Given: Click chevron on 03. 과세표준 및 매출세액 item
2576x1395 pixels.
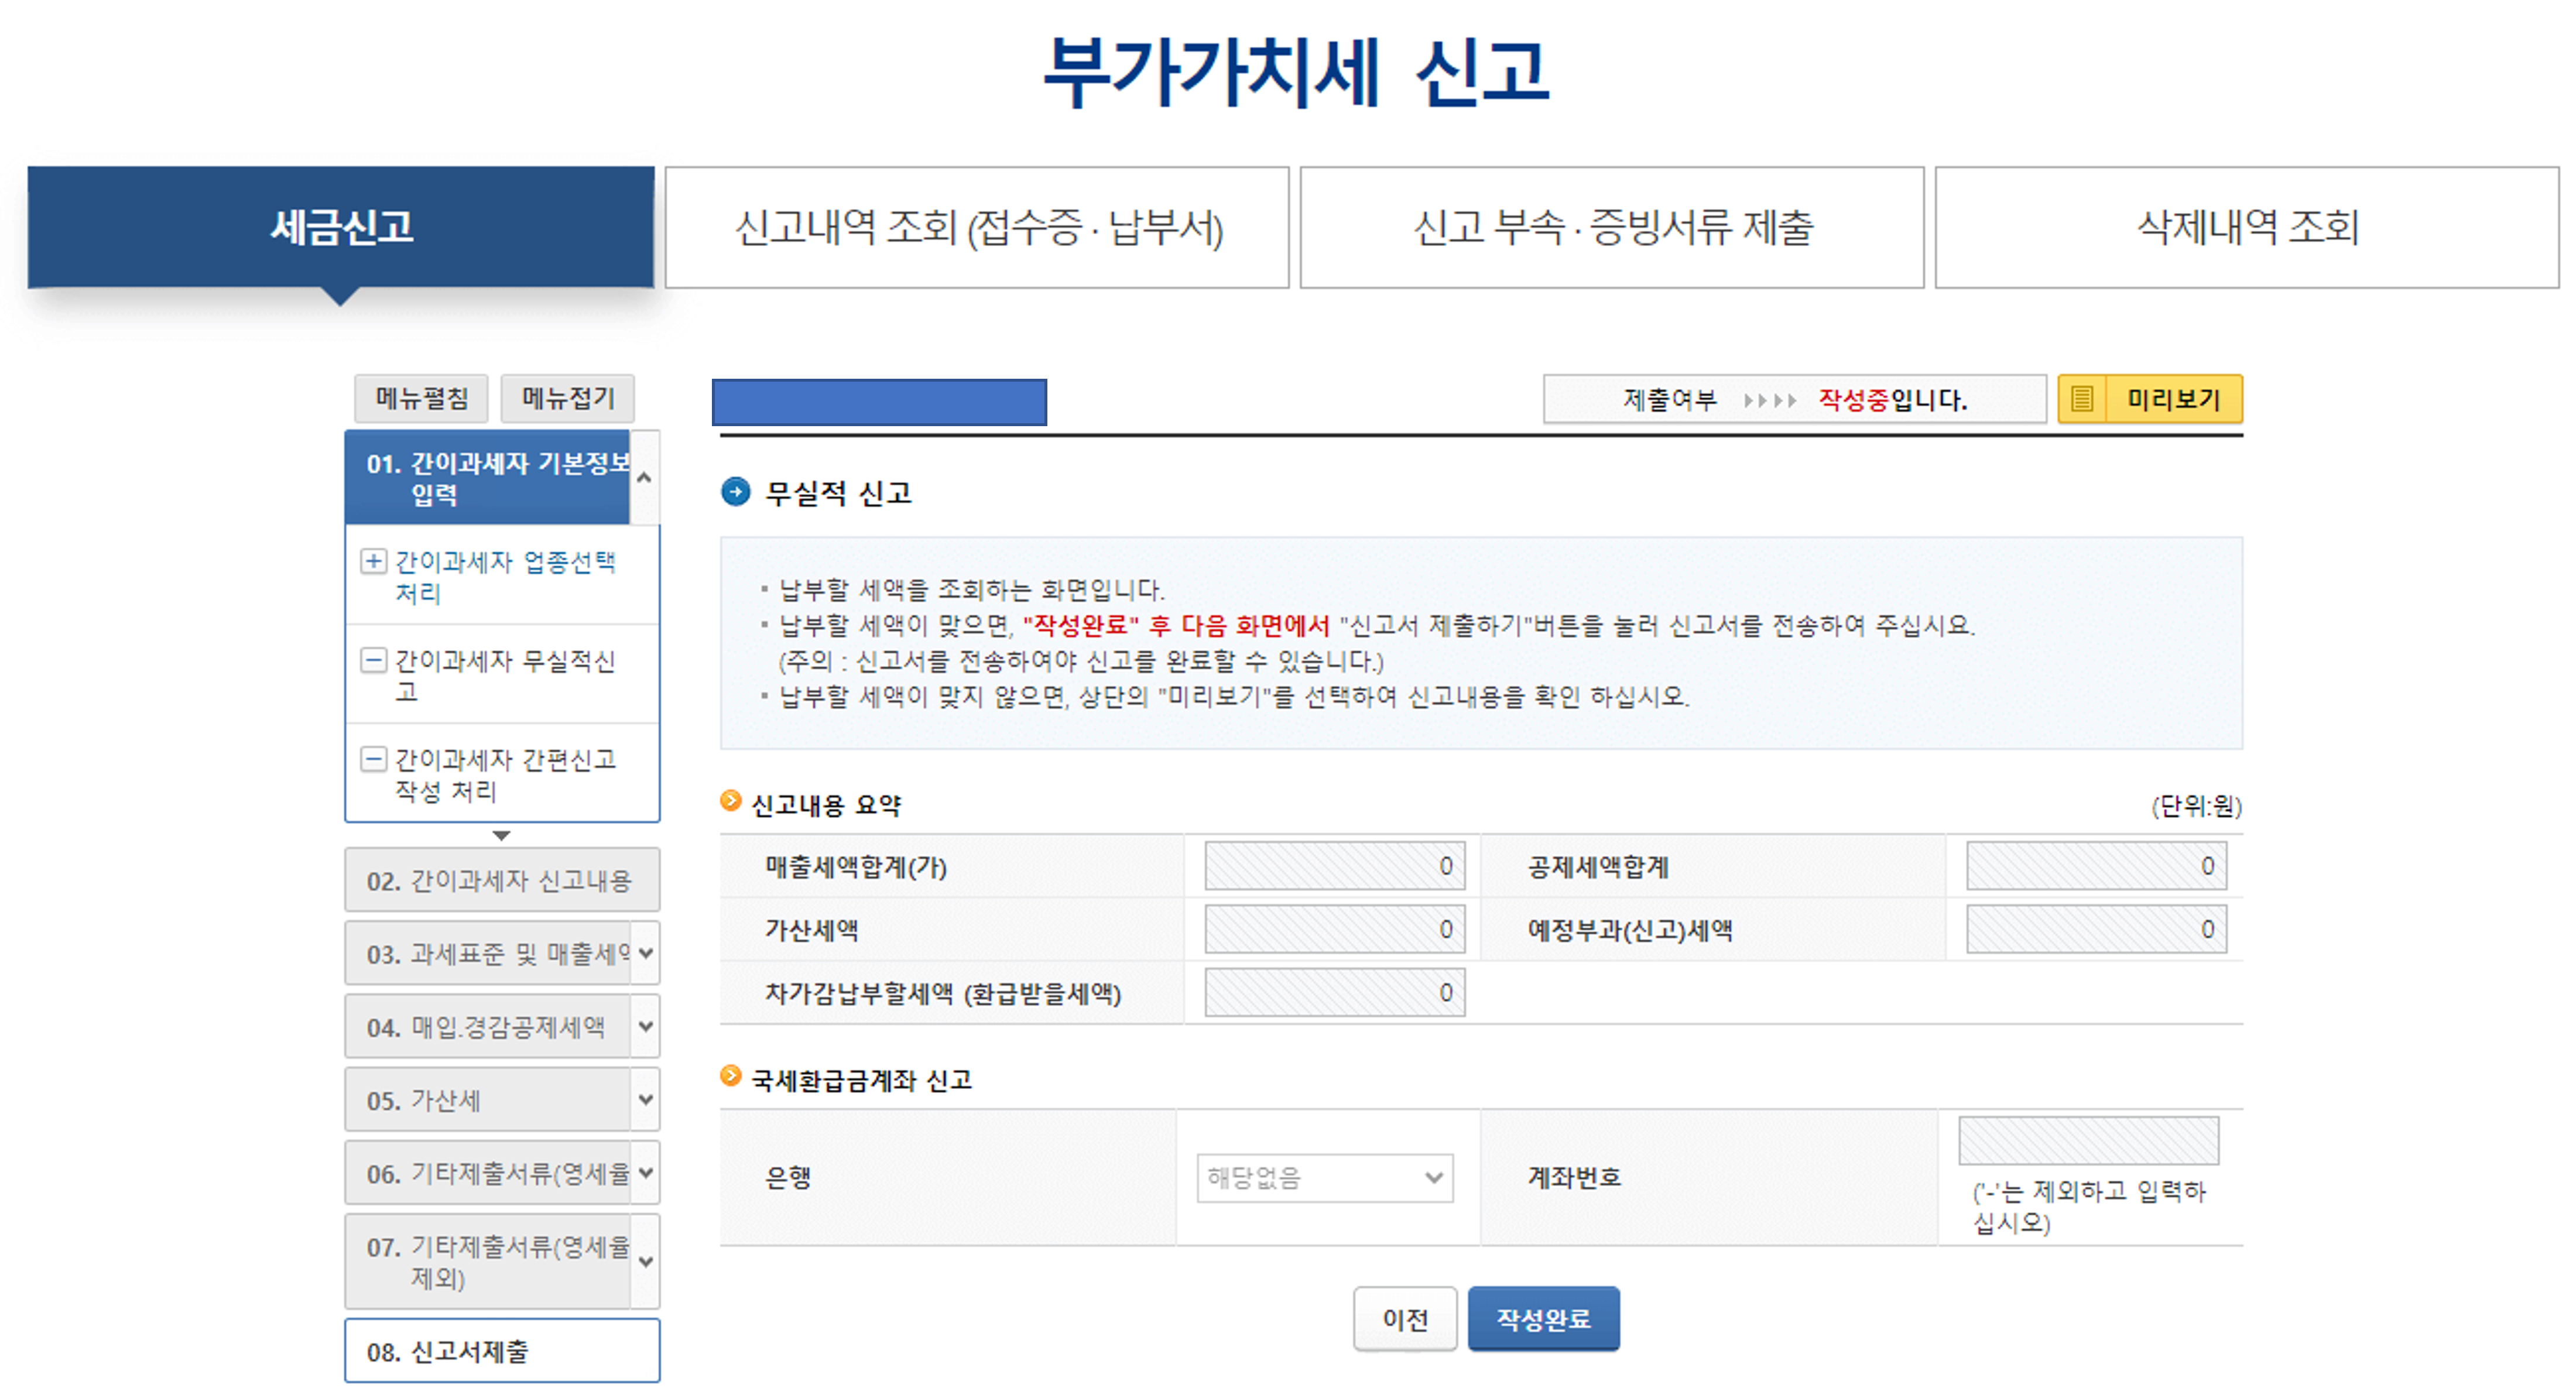Looking at the screenshot, I should point(646,952).
